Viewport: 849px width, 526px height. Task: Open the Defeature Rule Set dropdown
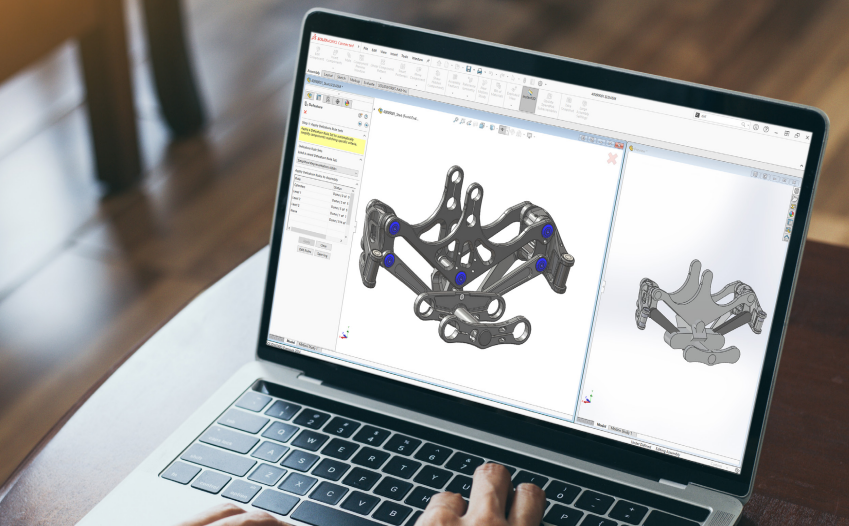[x=328, y=167]
